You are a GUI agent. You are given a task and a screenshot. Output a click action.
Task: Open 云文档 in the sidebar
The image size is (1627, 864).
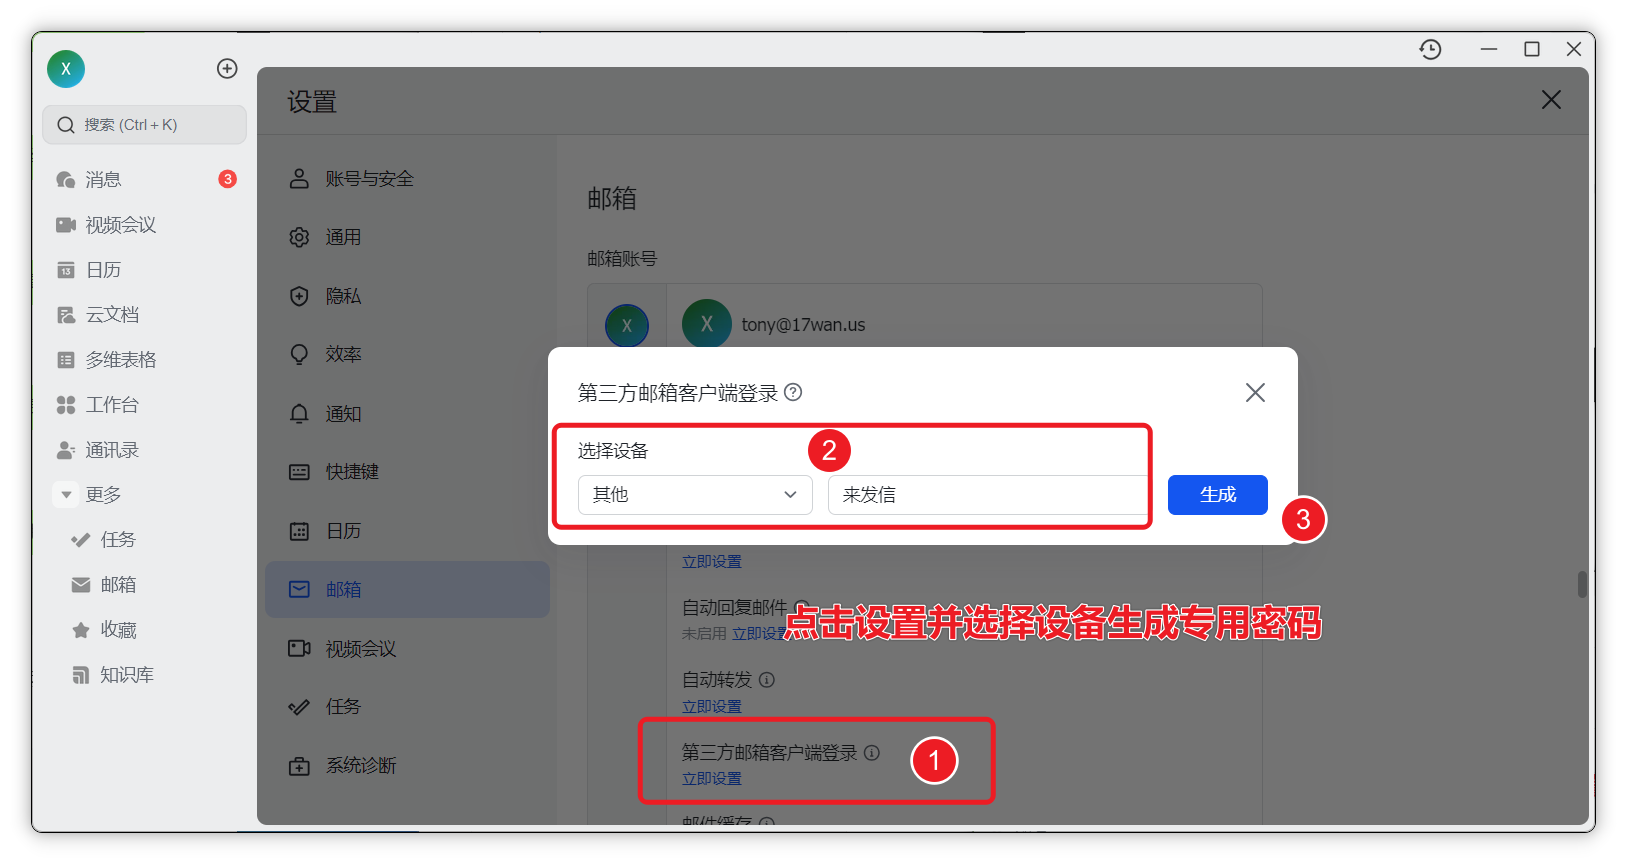click(111, 315)
